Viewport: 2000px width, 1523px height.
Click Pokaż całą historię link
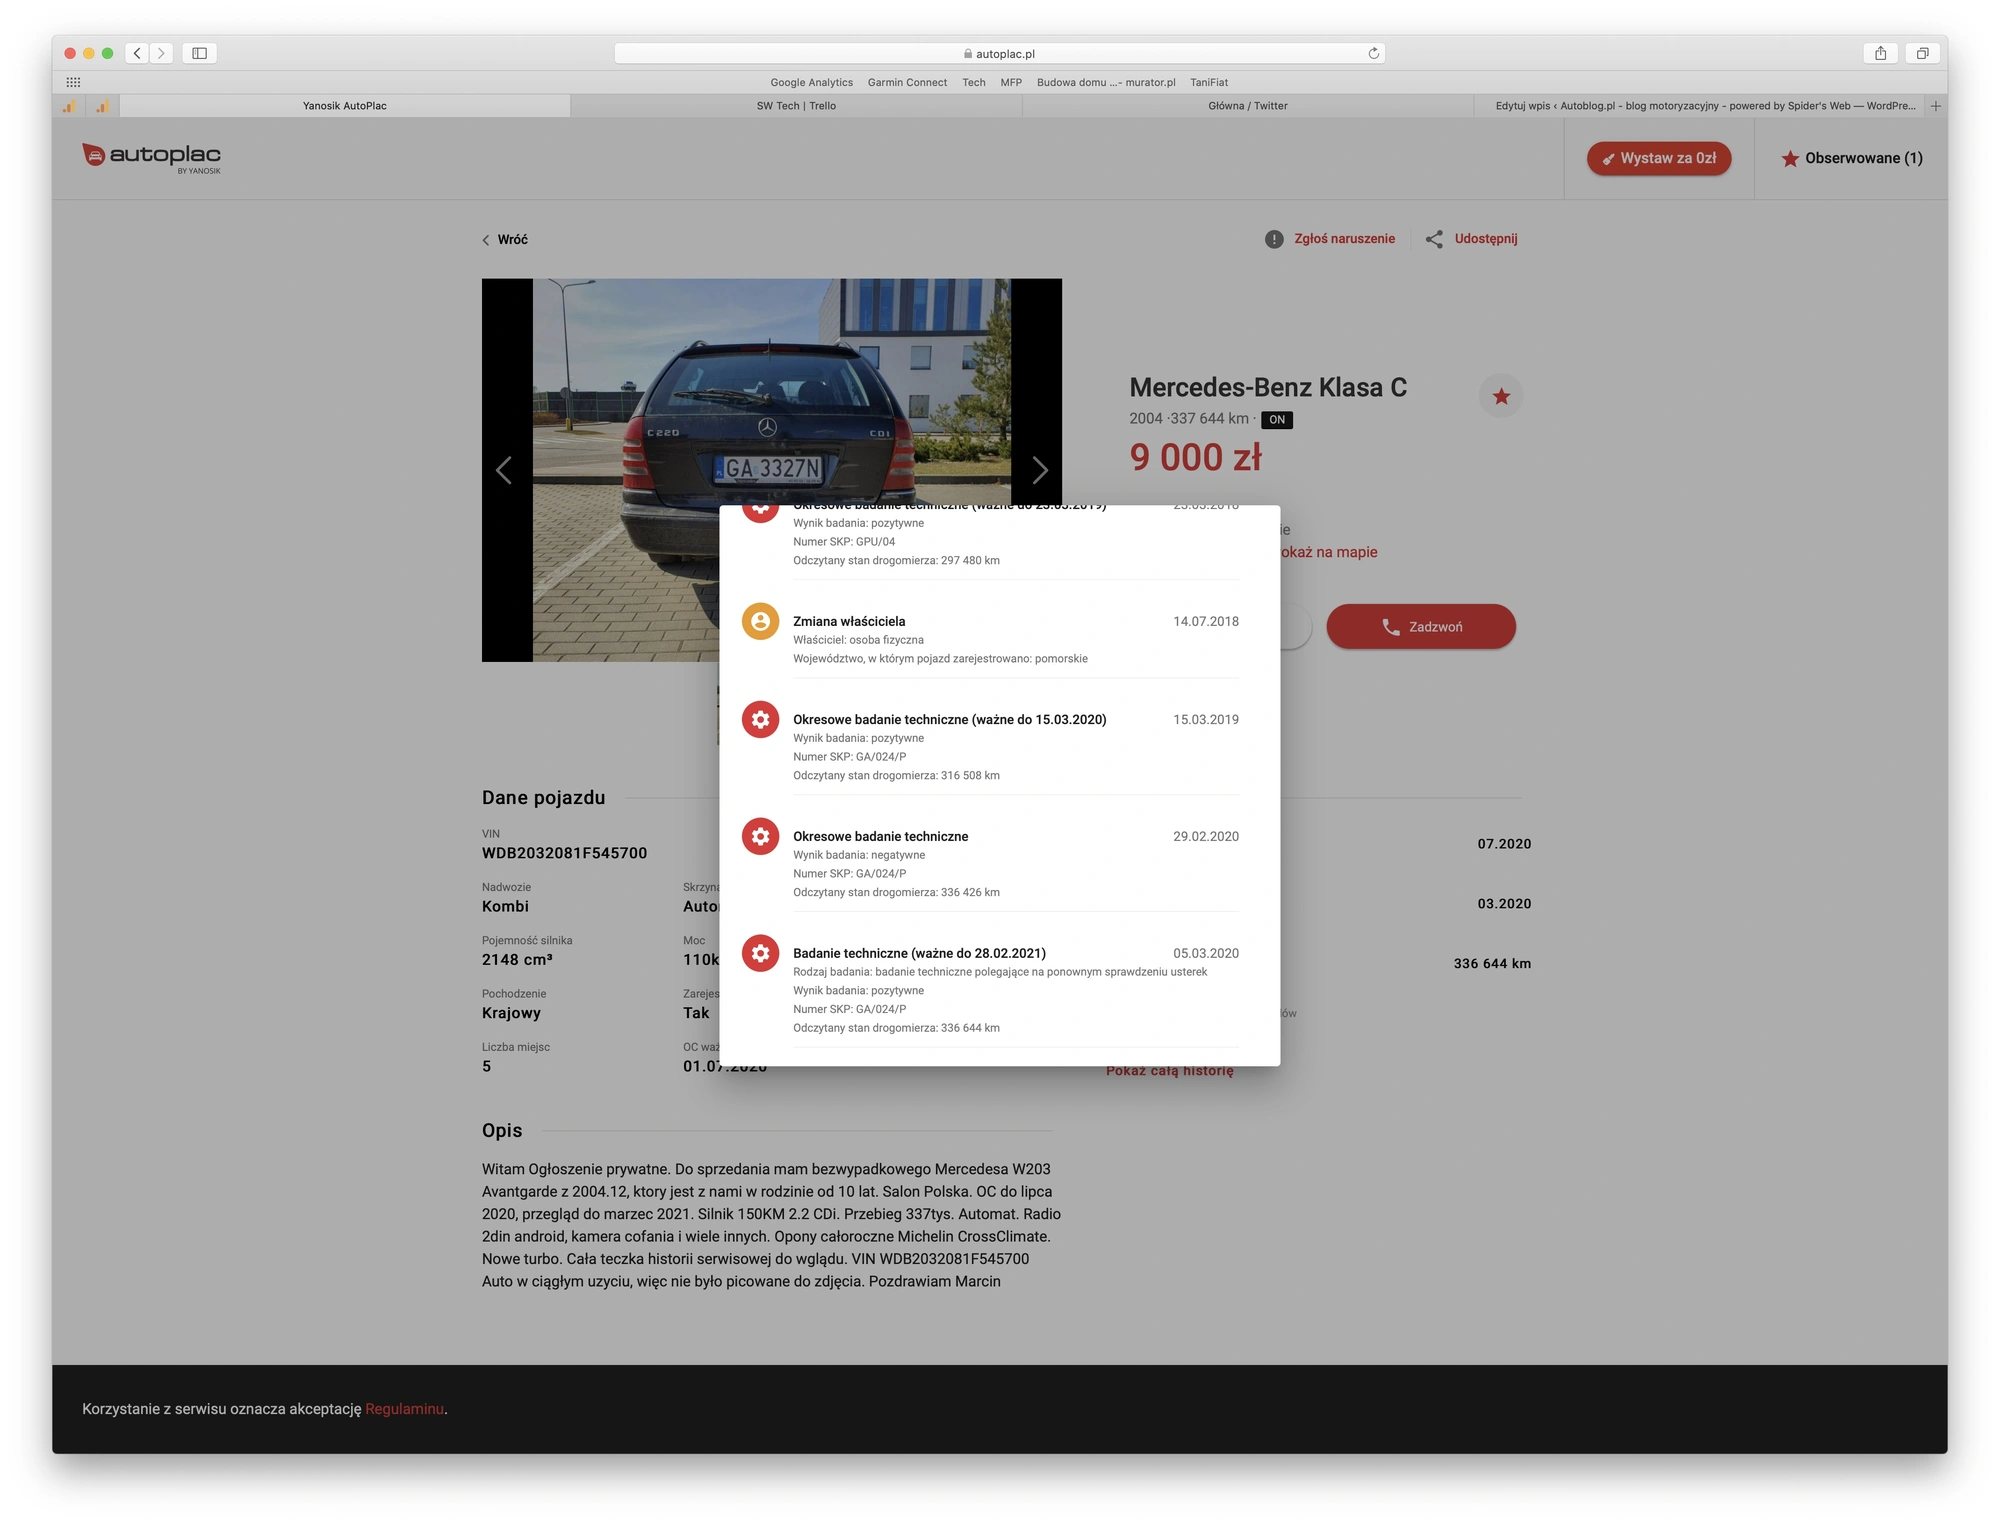1170,1071
